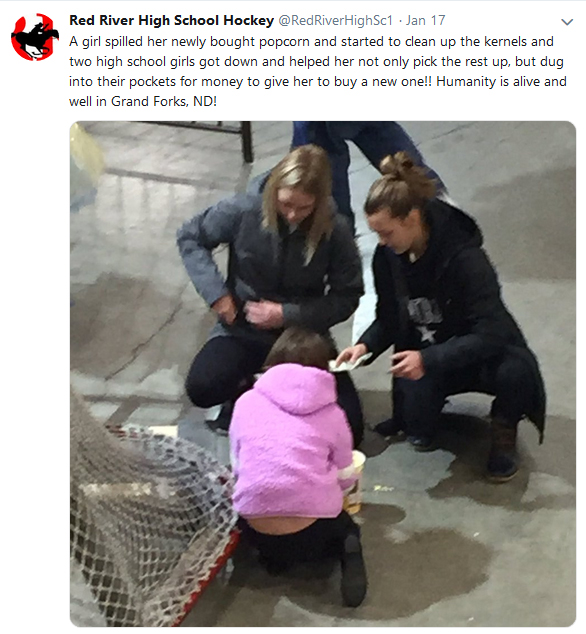Screen dimensions: 586x634
Task: Click the dollar bills being handed over
Action: click(349, 363)
